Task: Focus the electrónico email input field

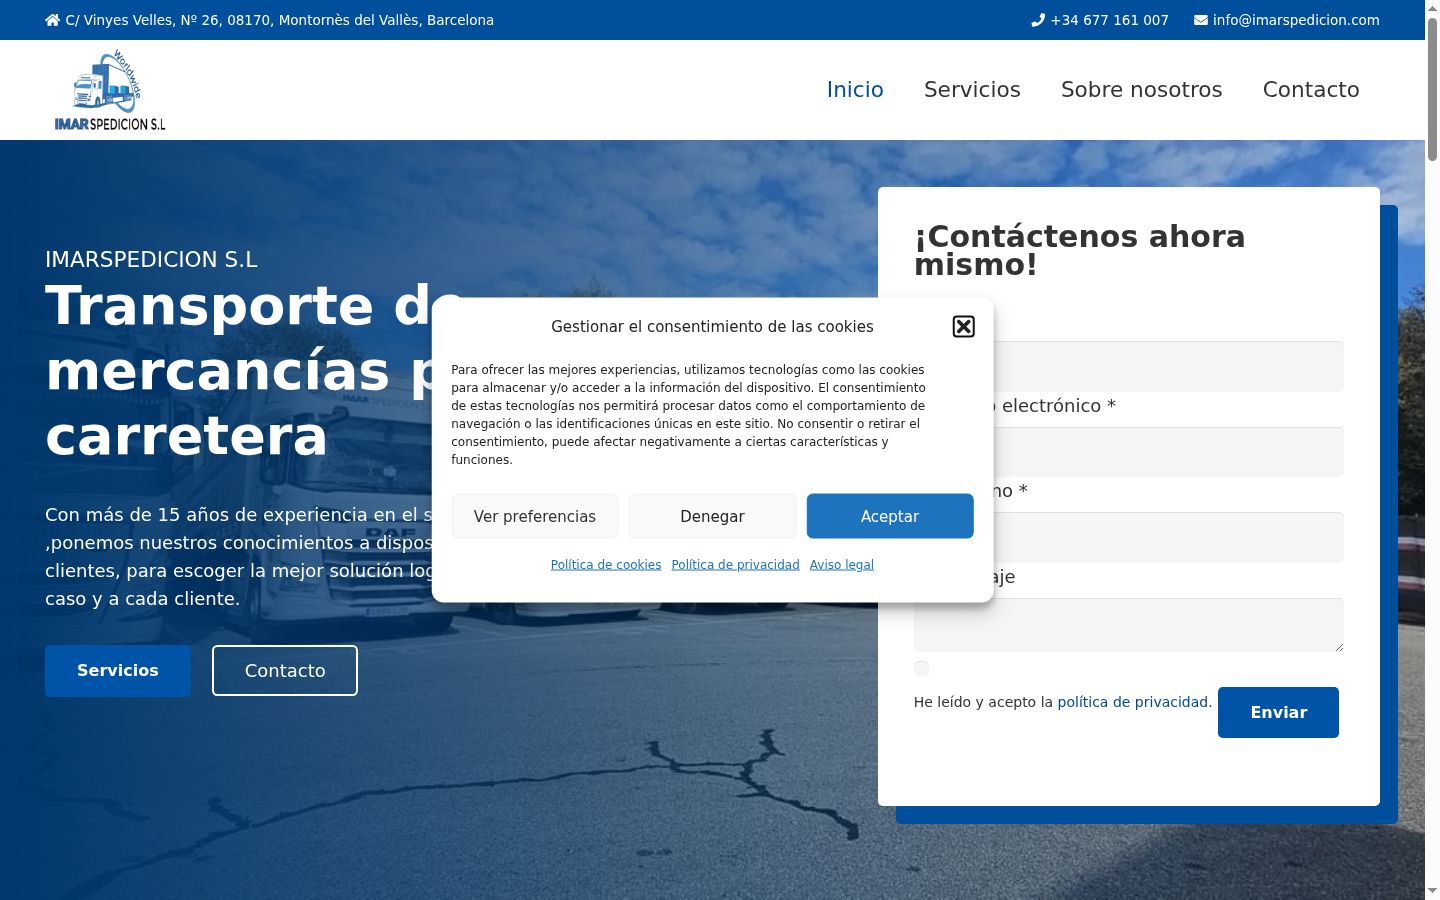Action: click(1128, 452)
